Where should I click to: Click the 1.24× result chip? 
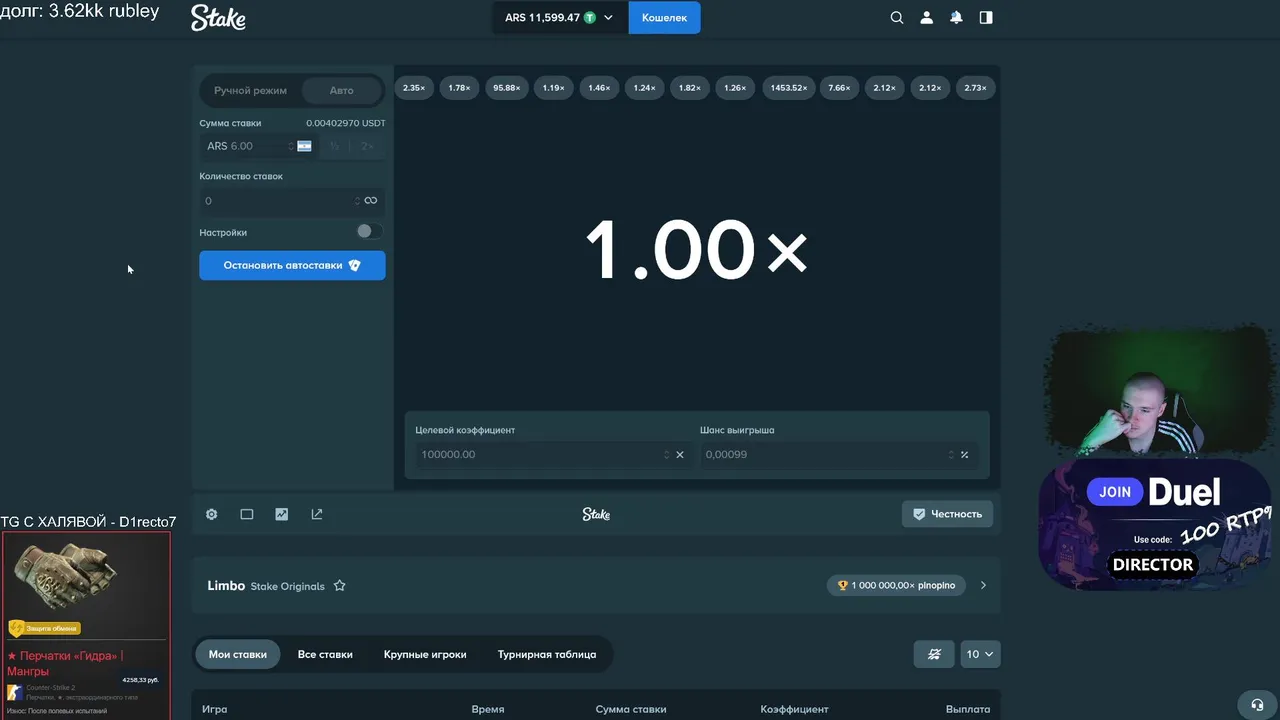(645, 88)
